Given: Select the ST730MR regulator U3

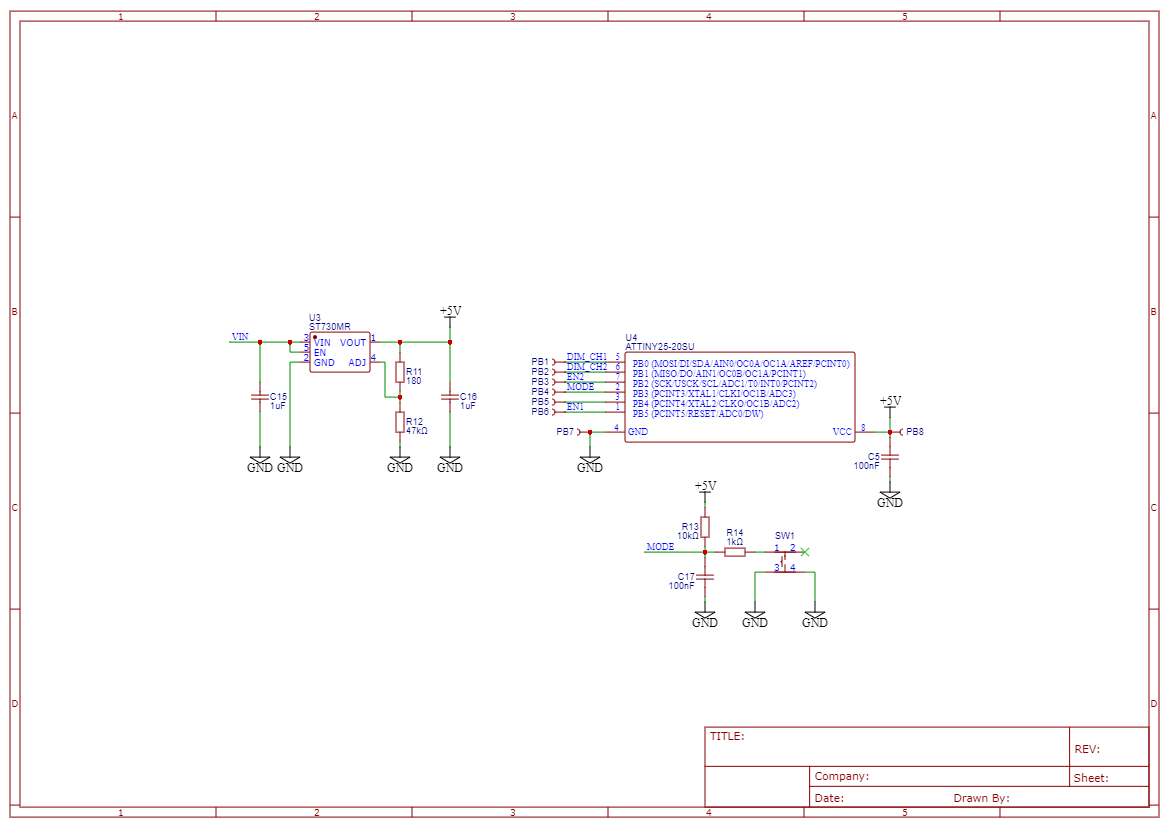Looking at the screenshot, I should pyautogui.click(x=338, y=352).
